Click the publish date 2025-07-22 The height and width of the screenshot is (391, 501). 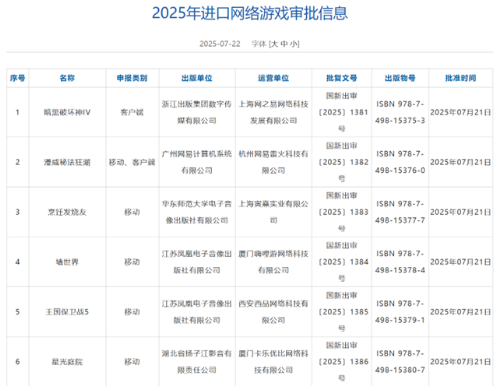click(x=220, y=44)
